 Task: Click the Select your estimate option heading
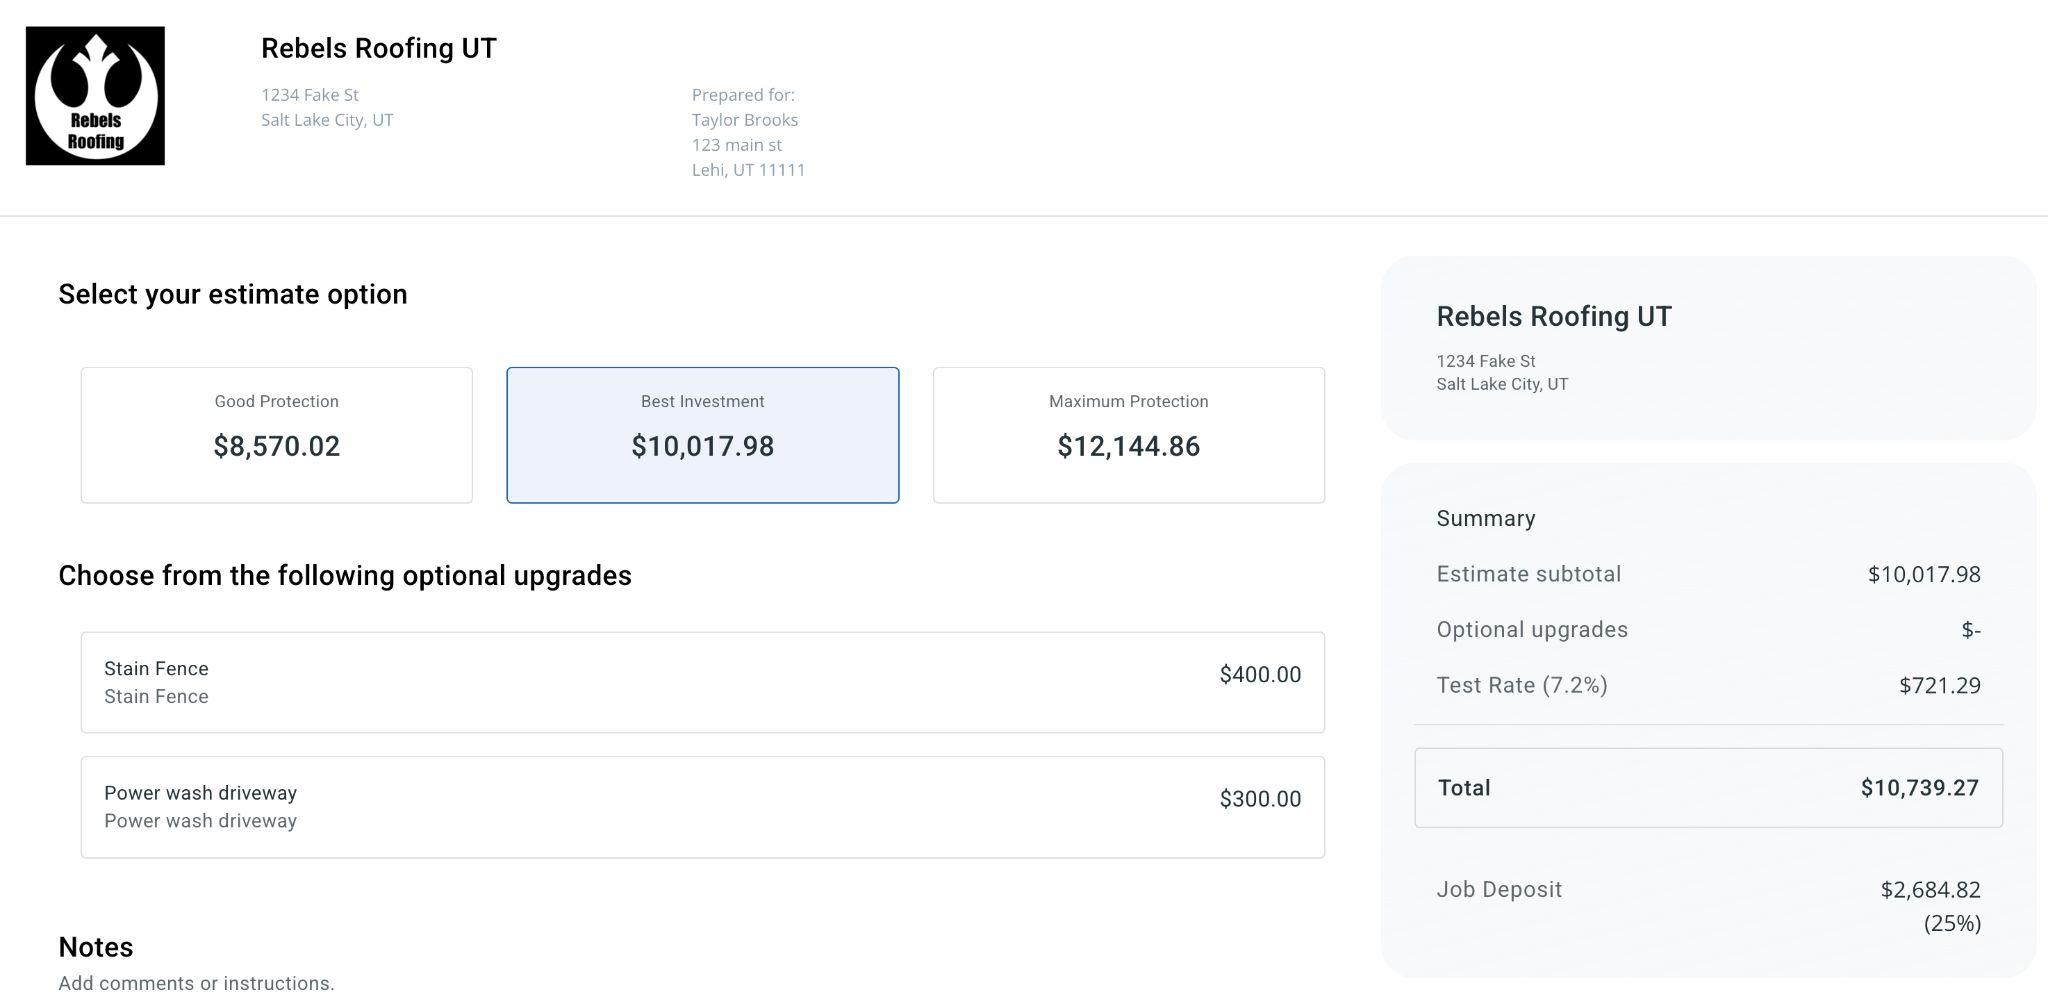coord(233,294)
